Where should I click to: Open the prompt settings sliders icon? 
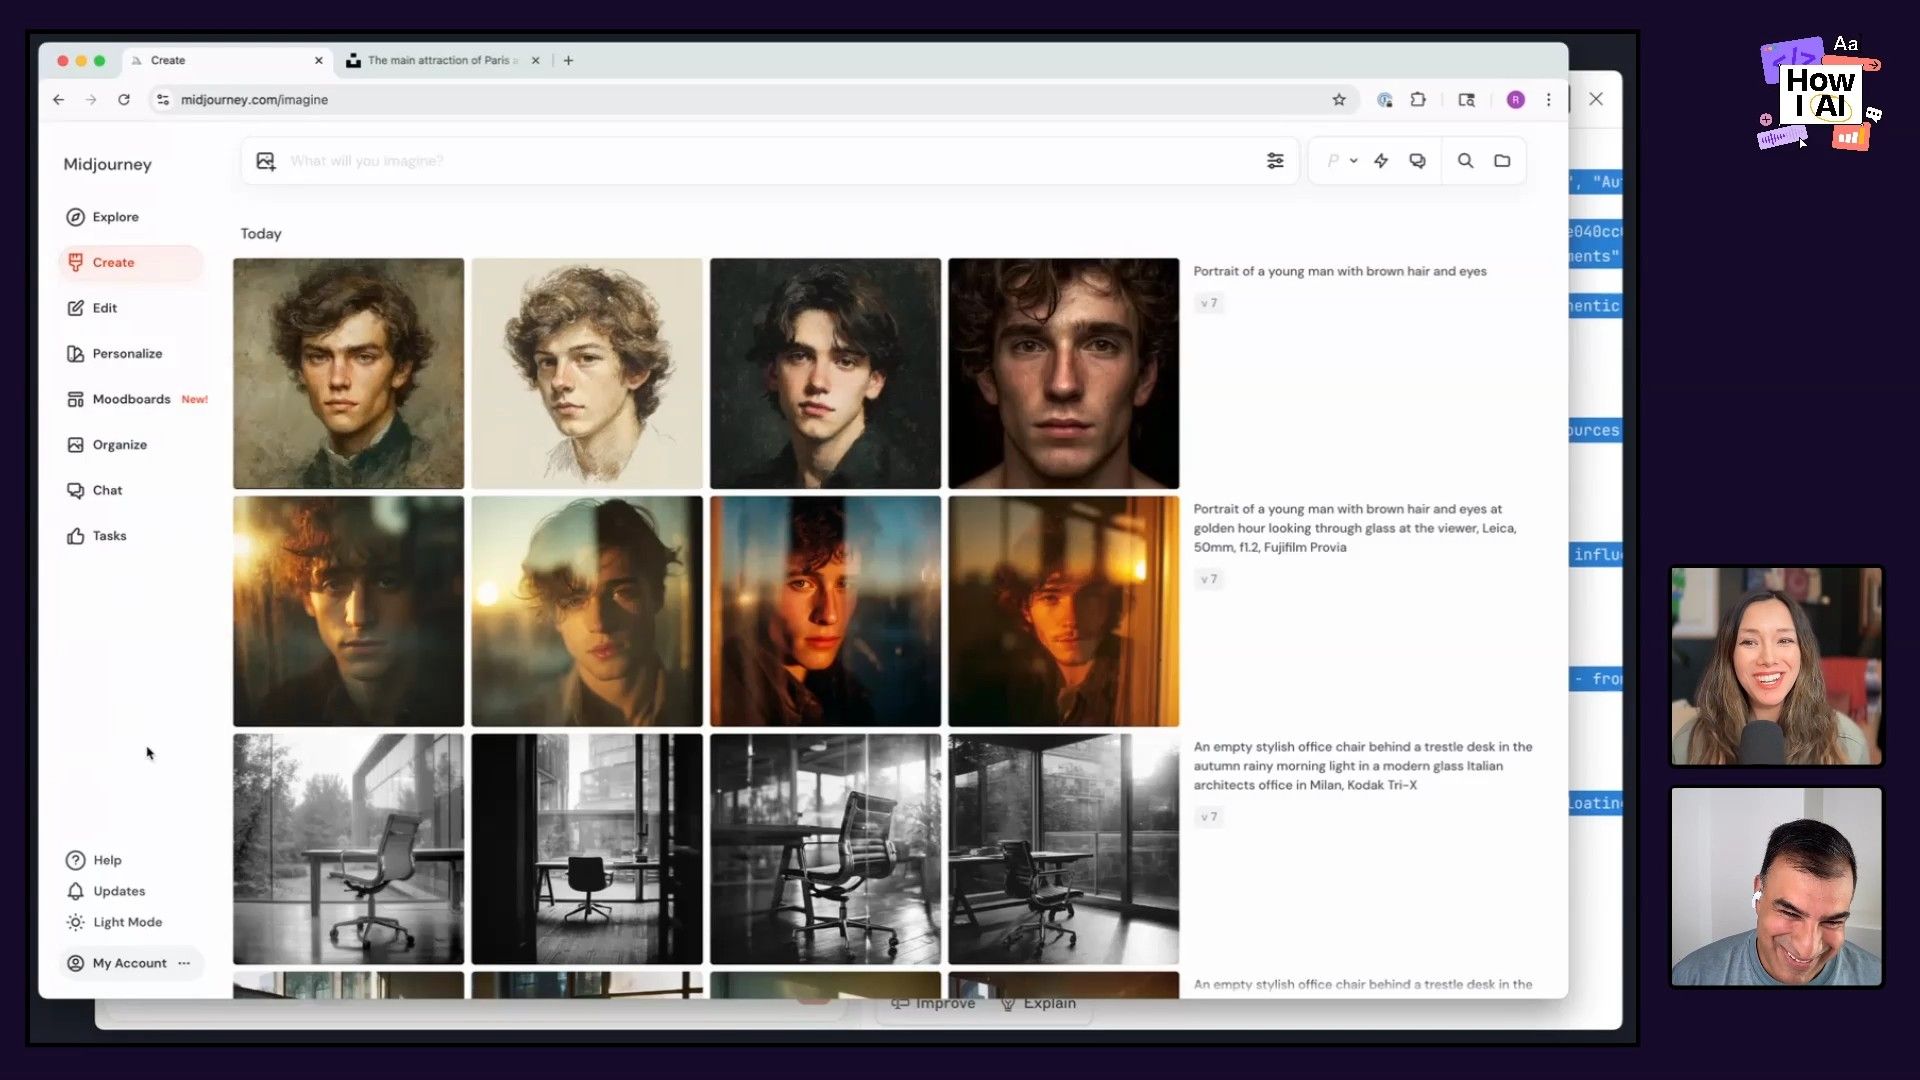point(1275,161)
